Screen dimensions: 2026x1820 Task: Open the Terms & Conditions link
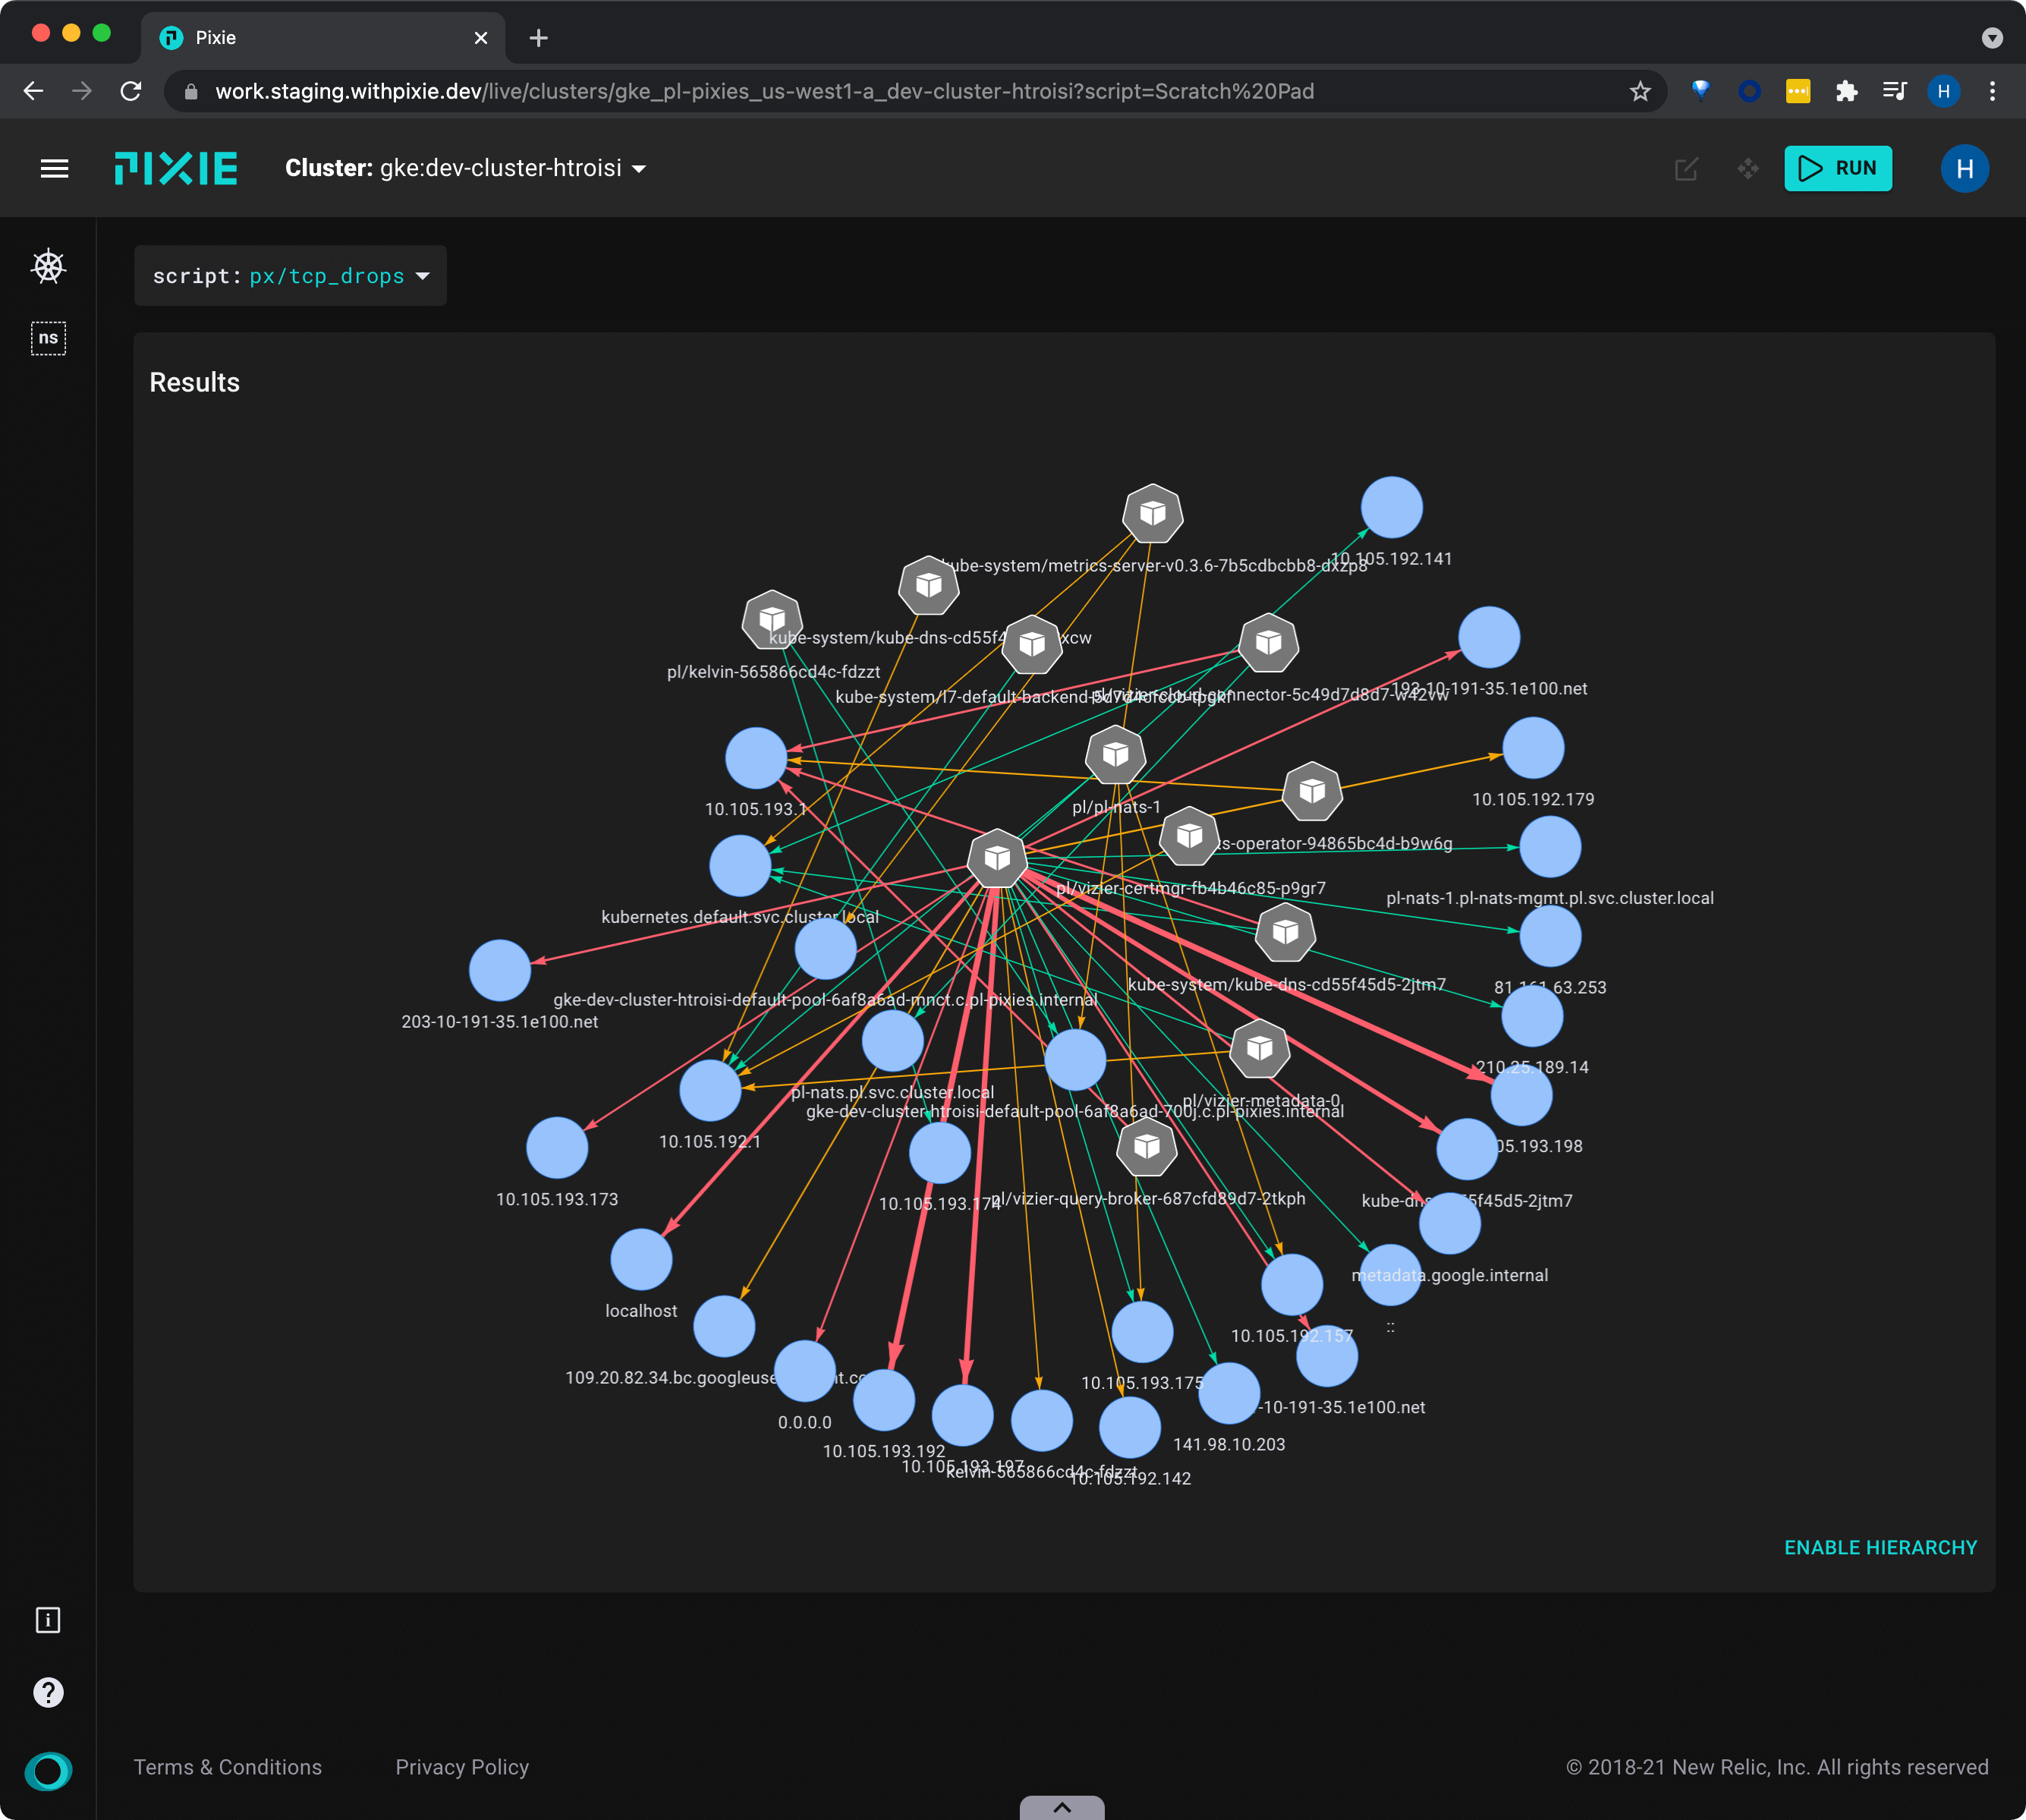228,1767
